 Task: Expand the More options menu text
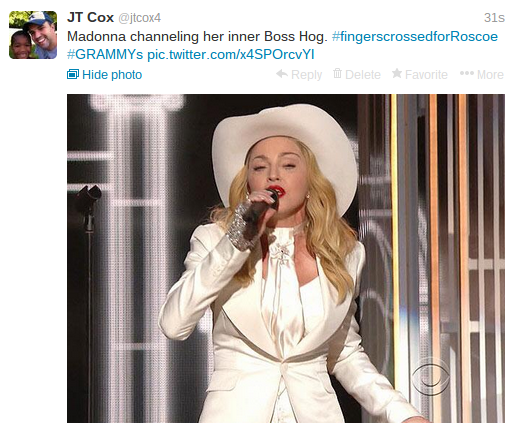tap(490, 75)
